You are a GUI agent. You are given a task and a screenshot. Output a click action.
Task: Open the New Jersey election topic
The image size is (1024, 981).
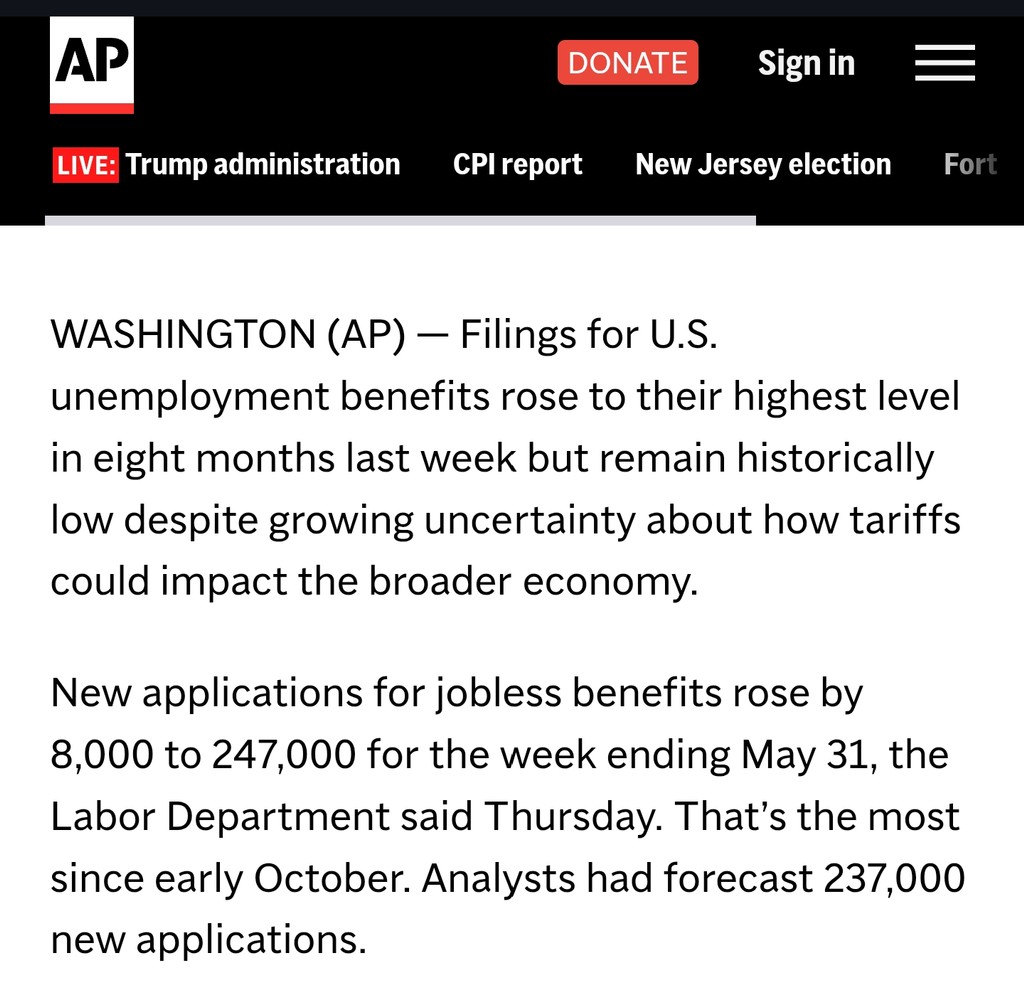pyautogui.click(x=763, y=165)
